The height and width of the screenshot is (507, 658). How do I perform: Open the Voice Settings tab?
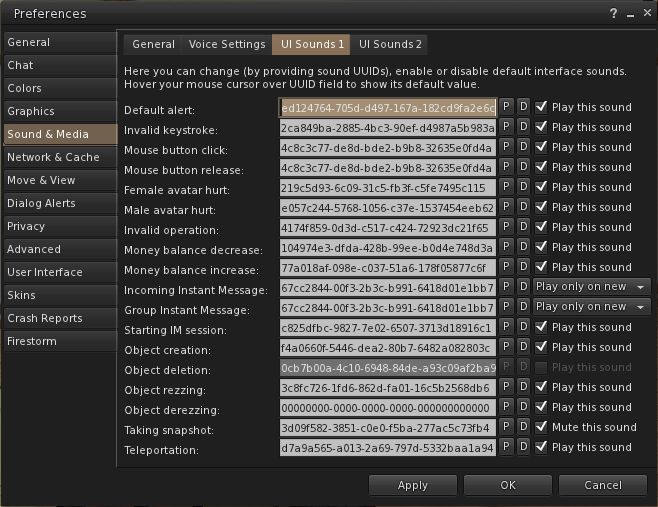tap(226, 44)
